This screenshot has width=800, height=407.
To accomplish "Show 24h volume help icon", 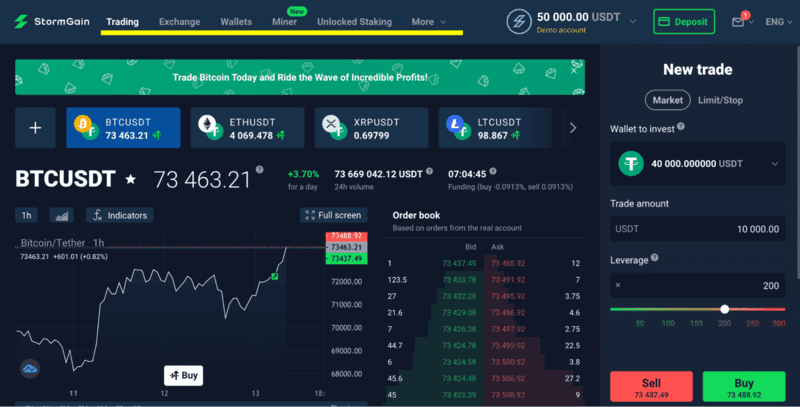I will (430, 171).
